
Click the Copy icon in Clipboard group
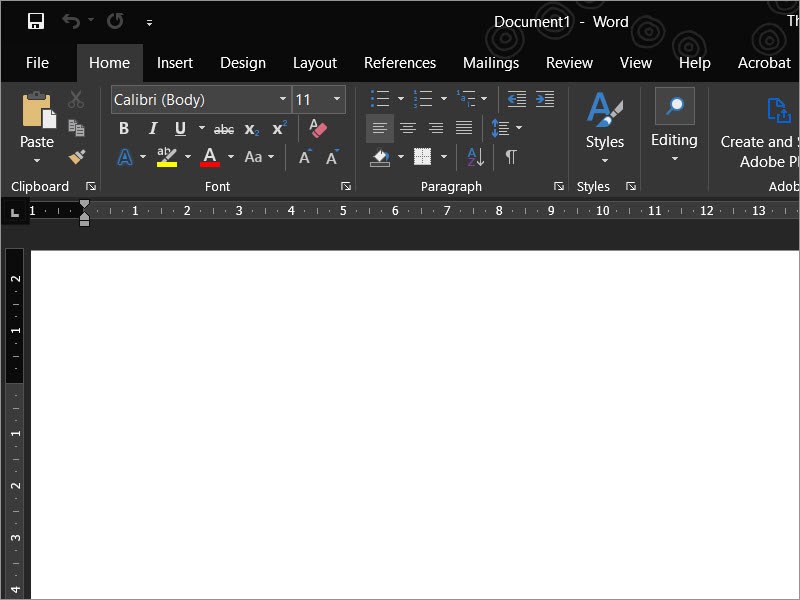(76, 128)
